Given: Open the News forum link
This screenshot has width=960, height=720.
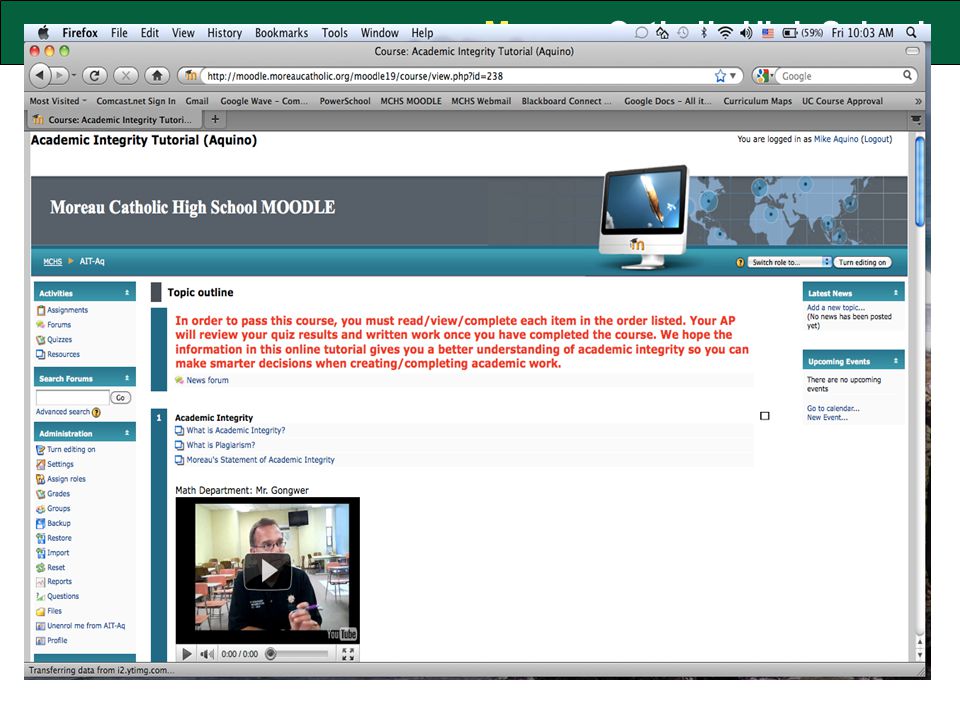Looking at the screenshot, I should [207, 380].
